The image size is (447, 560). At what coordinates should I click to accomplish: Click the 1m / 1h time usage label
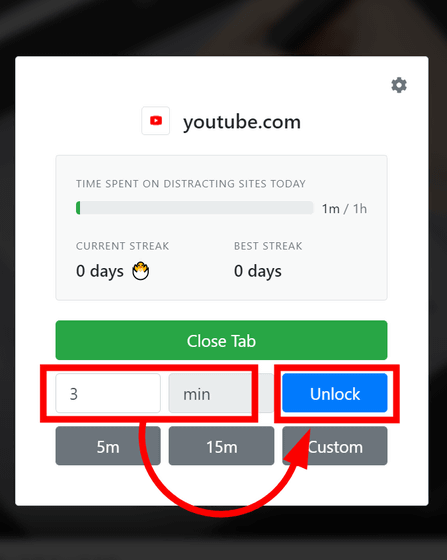(344, 209)
